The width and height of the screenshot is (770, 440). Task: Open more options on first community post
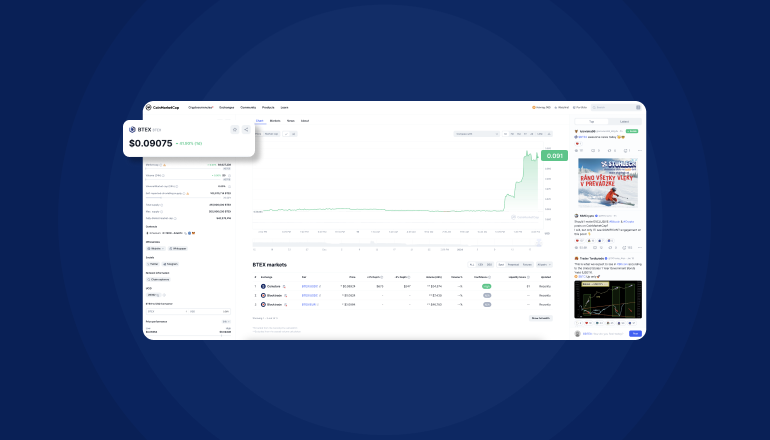(x=639, y=150)
